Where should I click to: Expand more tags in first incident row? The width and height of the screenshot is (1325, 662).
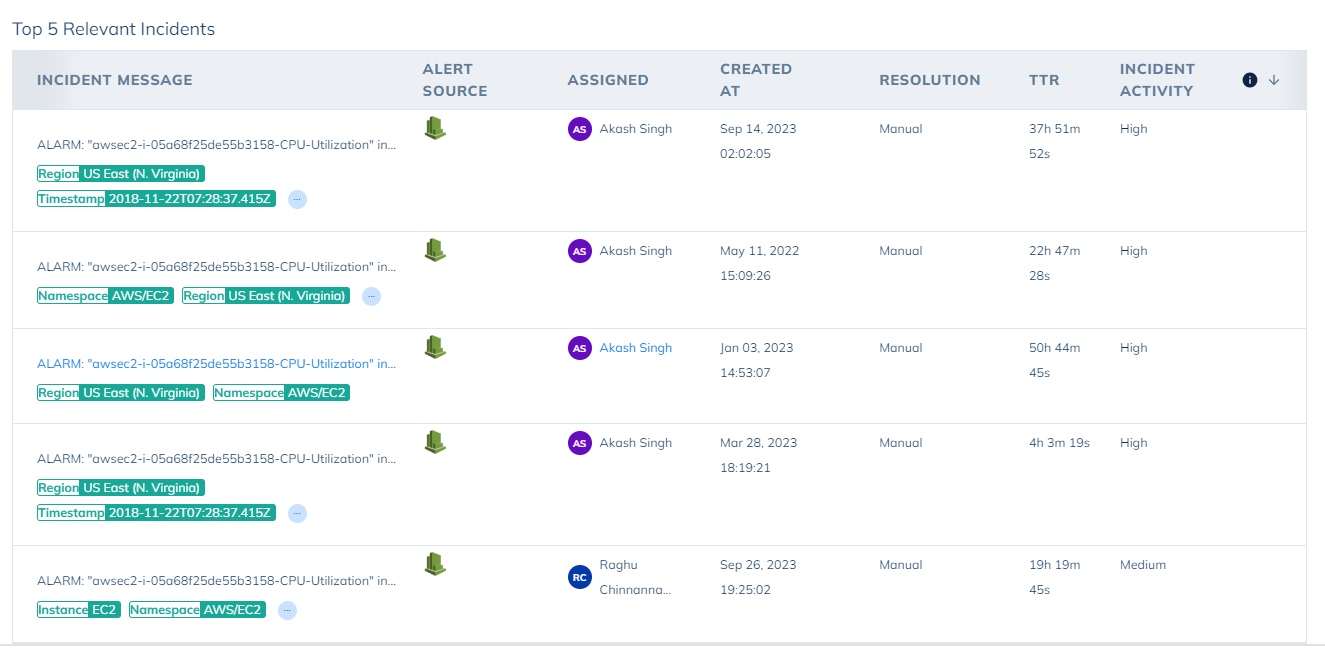click(x=297, y=199)
